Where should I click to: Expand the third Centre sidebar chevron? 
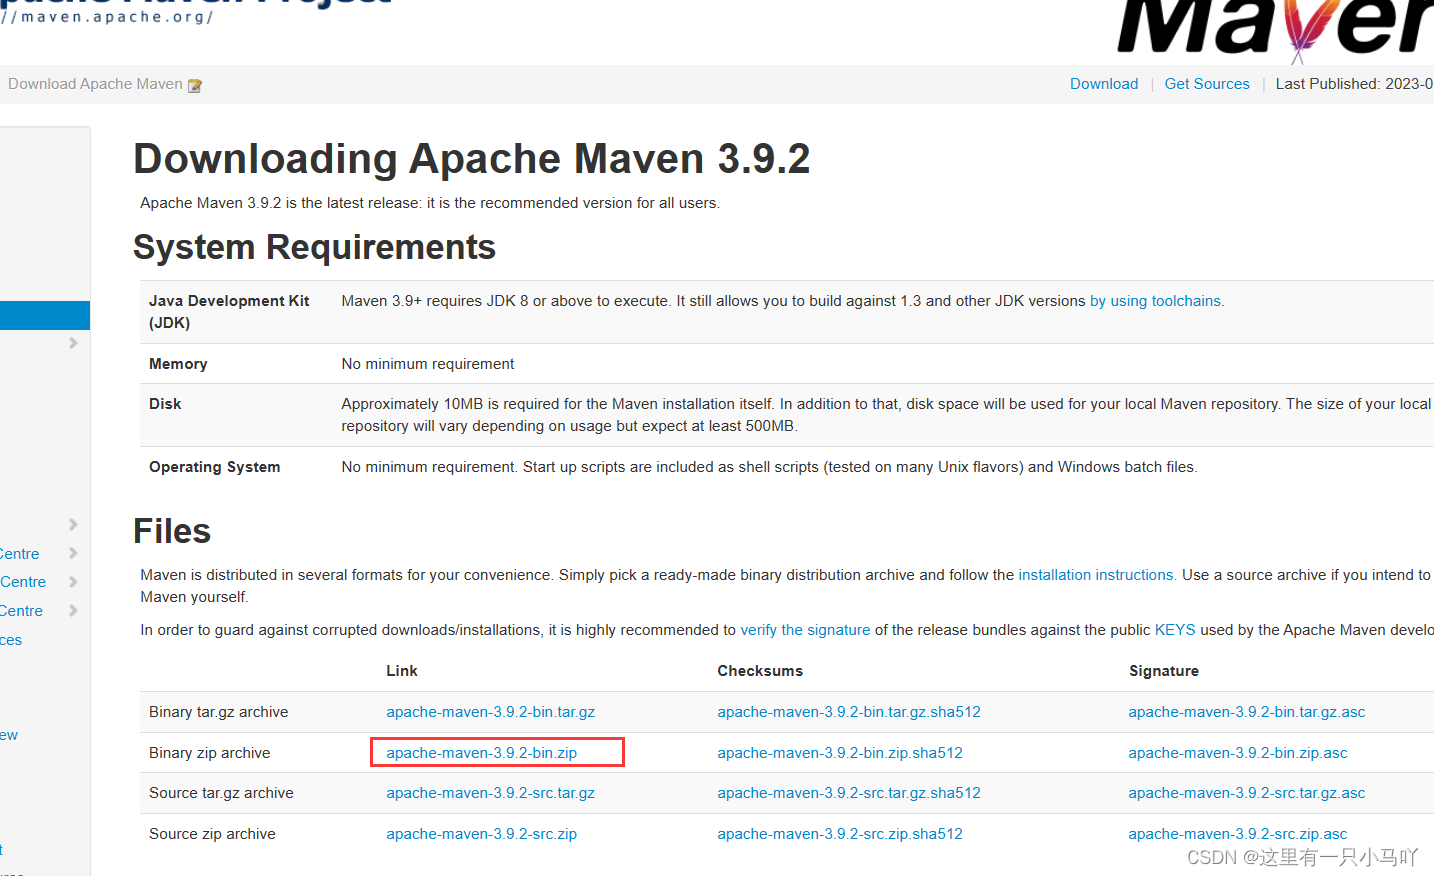pyautogui.click(x=73, y=611)
